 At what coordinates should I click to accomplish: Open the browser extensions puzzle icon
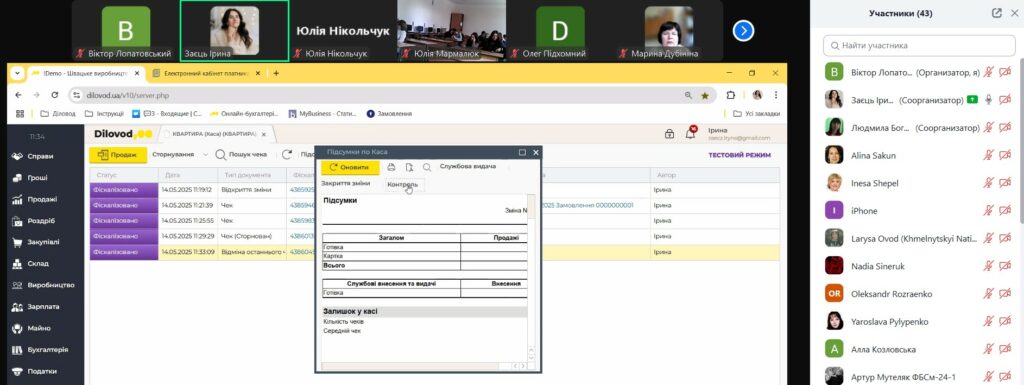(x=731, y=95)
